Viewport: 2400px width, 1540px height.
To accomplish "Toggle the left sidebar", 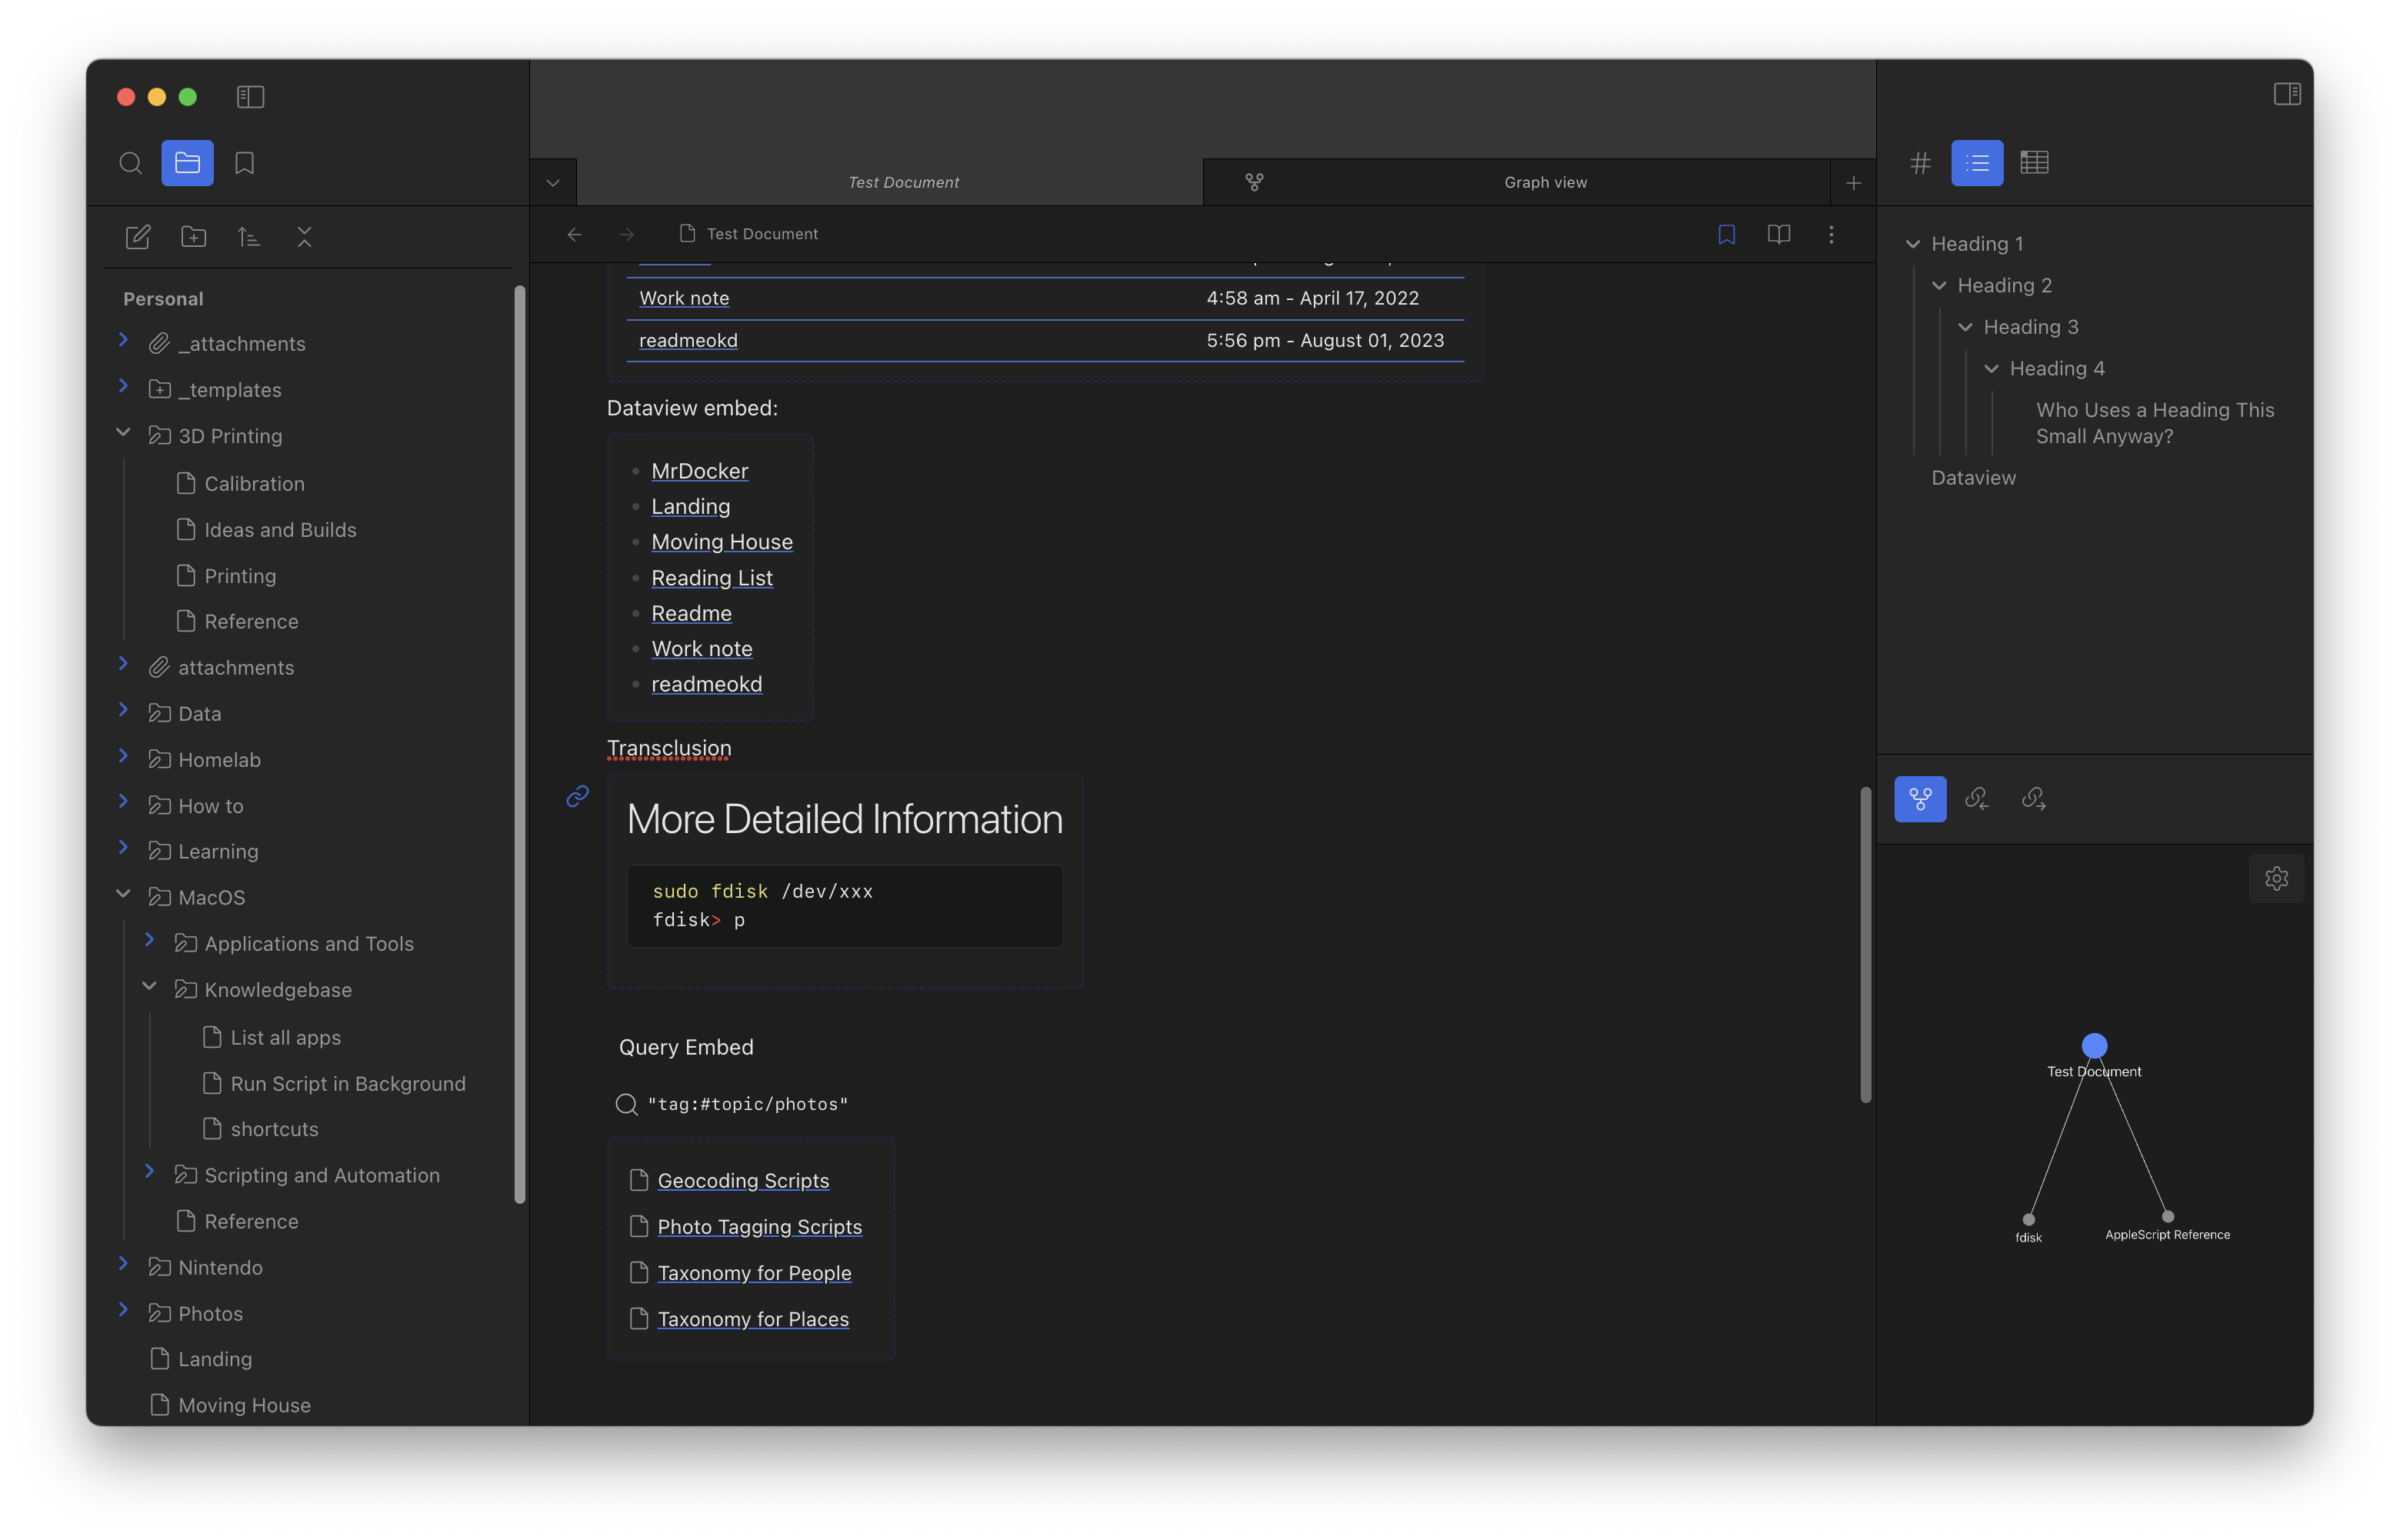I will pyautogui.click(x=250, y=97).
